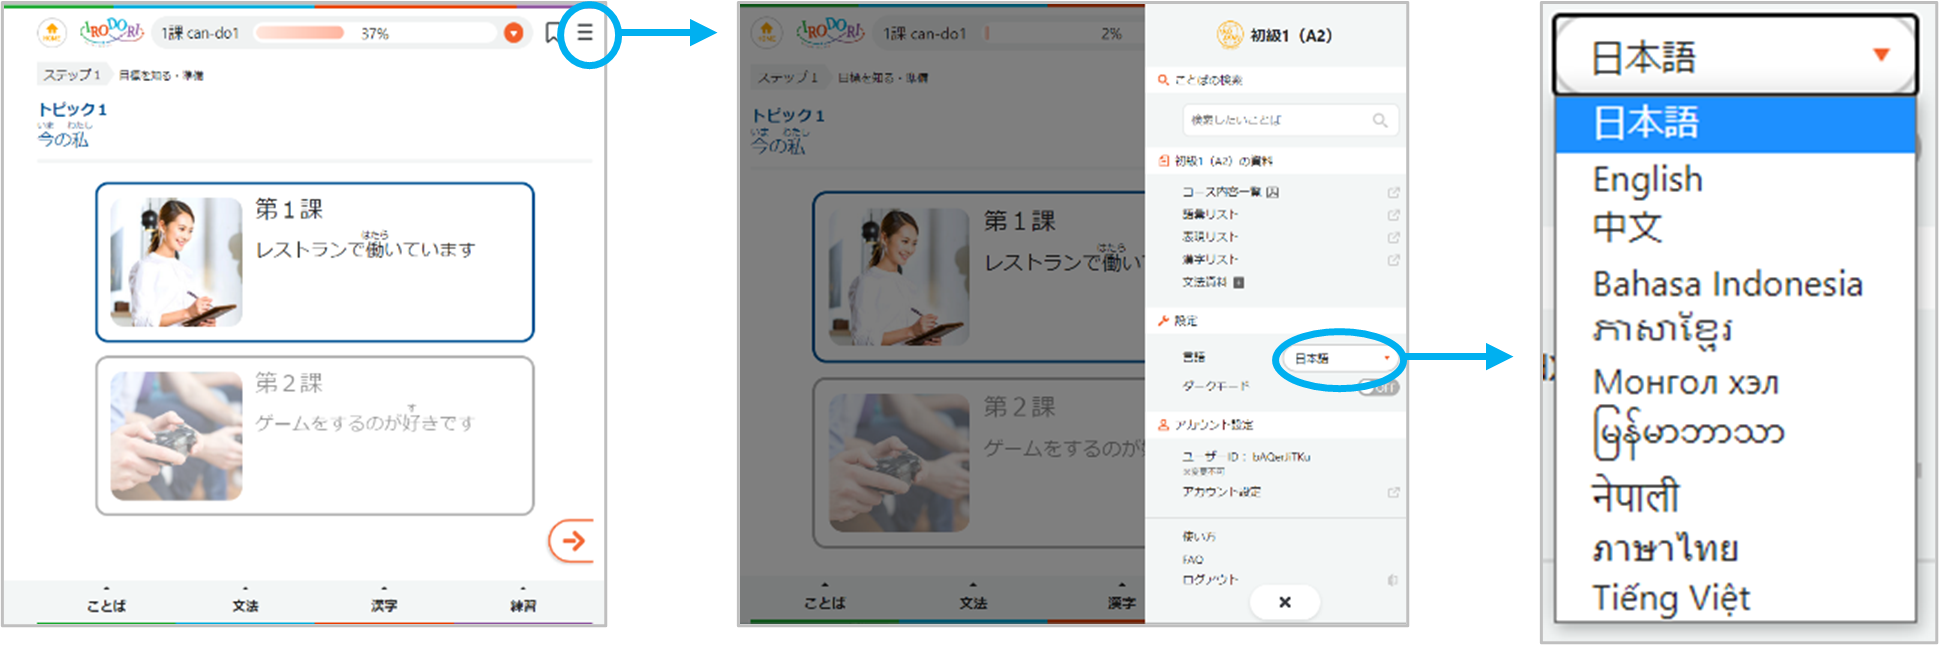Screen dimensions: 1939x645
Task: Click the IRODORI logo in the left screen
Action: pos(112,31)
